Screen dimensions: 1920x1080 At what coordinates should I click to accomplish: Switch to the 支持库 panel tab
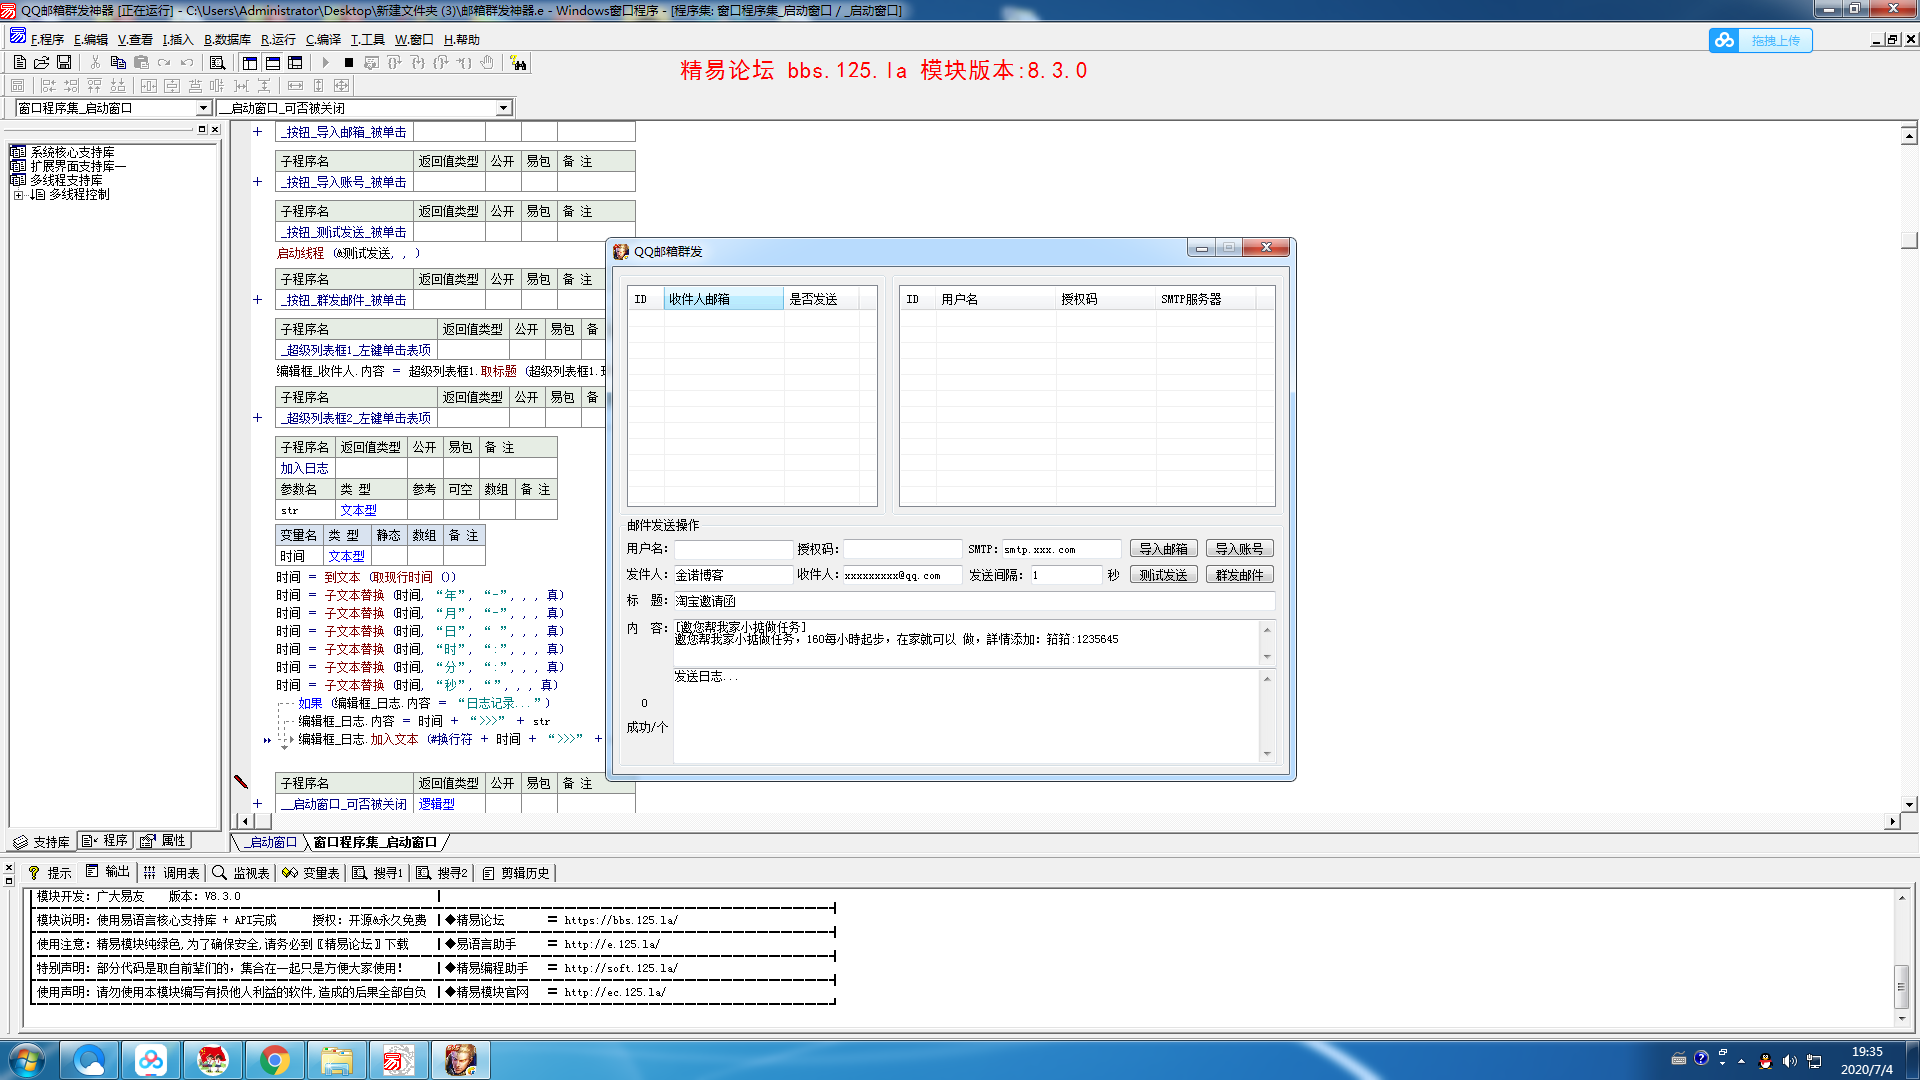pos(41,842)
